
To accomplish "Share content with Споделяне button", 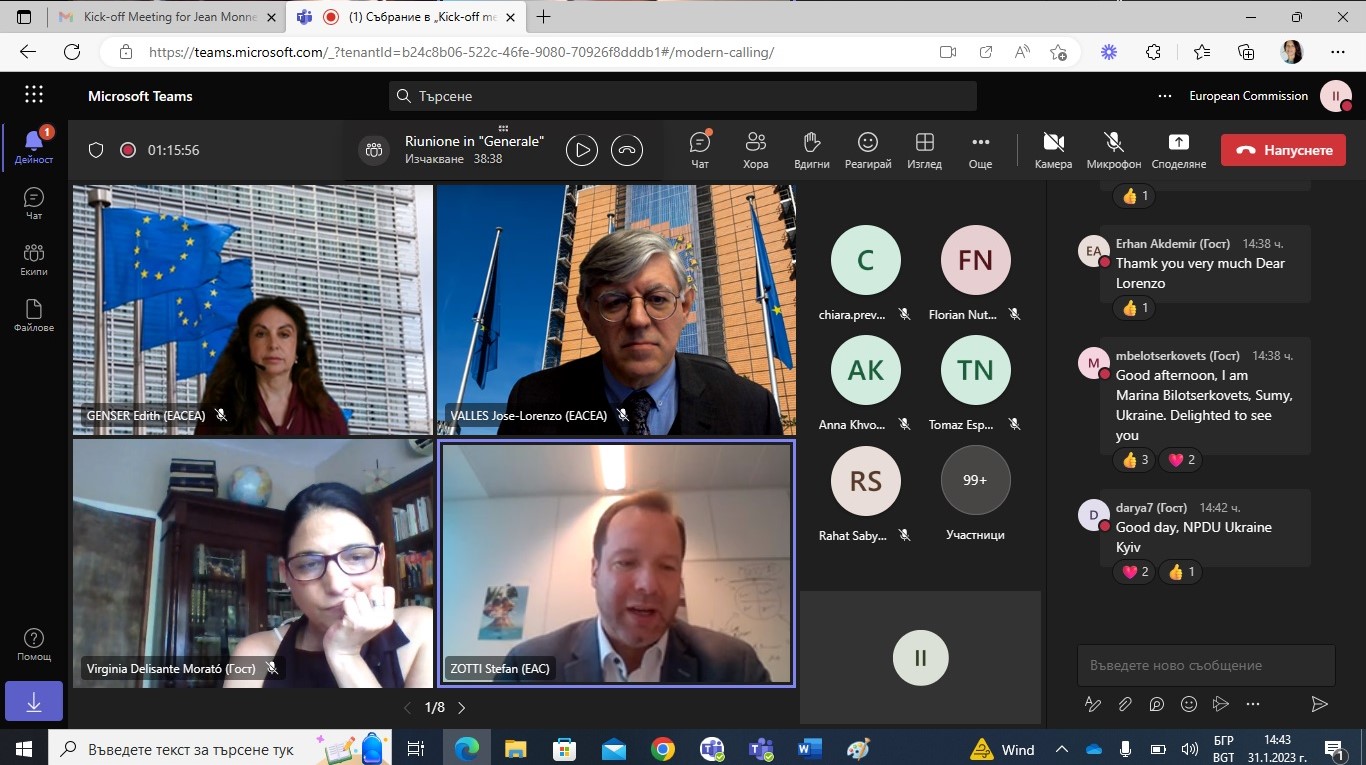I will click(x=1179, y=150).
